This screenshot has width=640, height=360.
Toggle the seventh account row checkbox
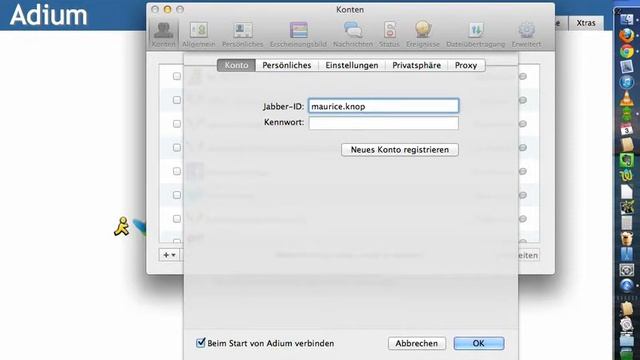click(x=177, y=219)
